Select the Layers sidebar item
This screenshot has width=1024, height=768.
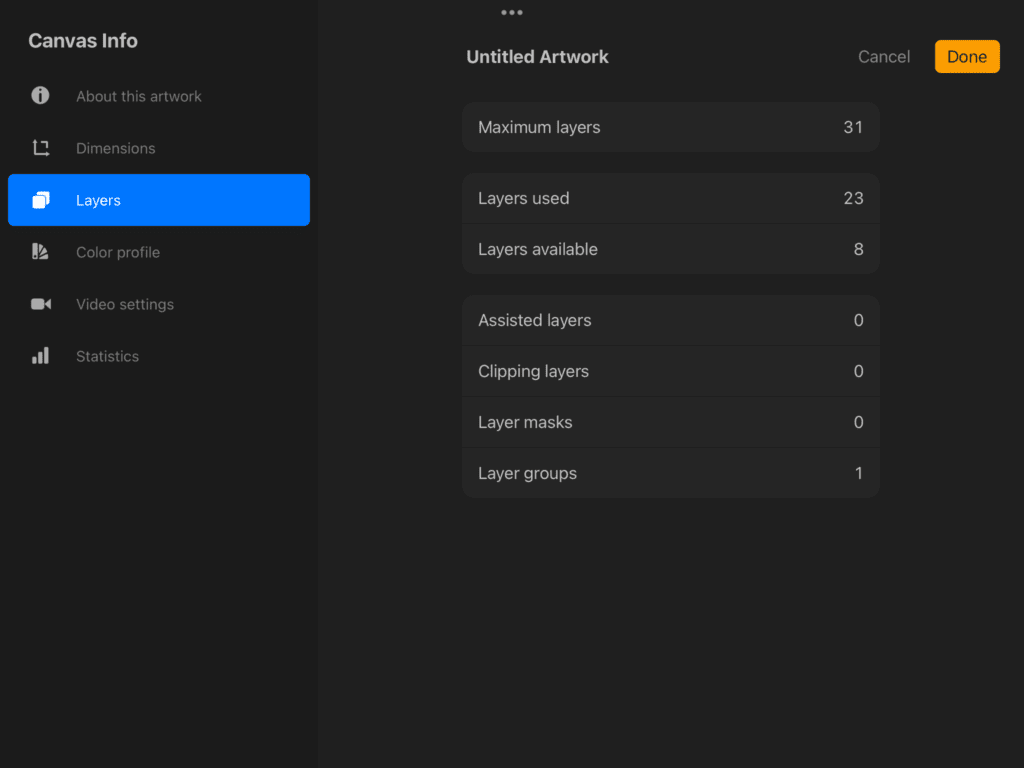[x=158, y=200]
